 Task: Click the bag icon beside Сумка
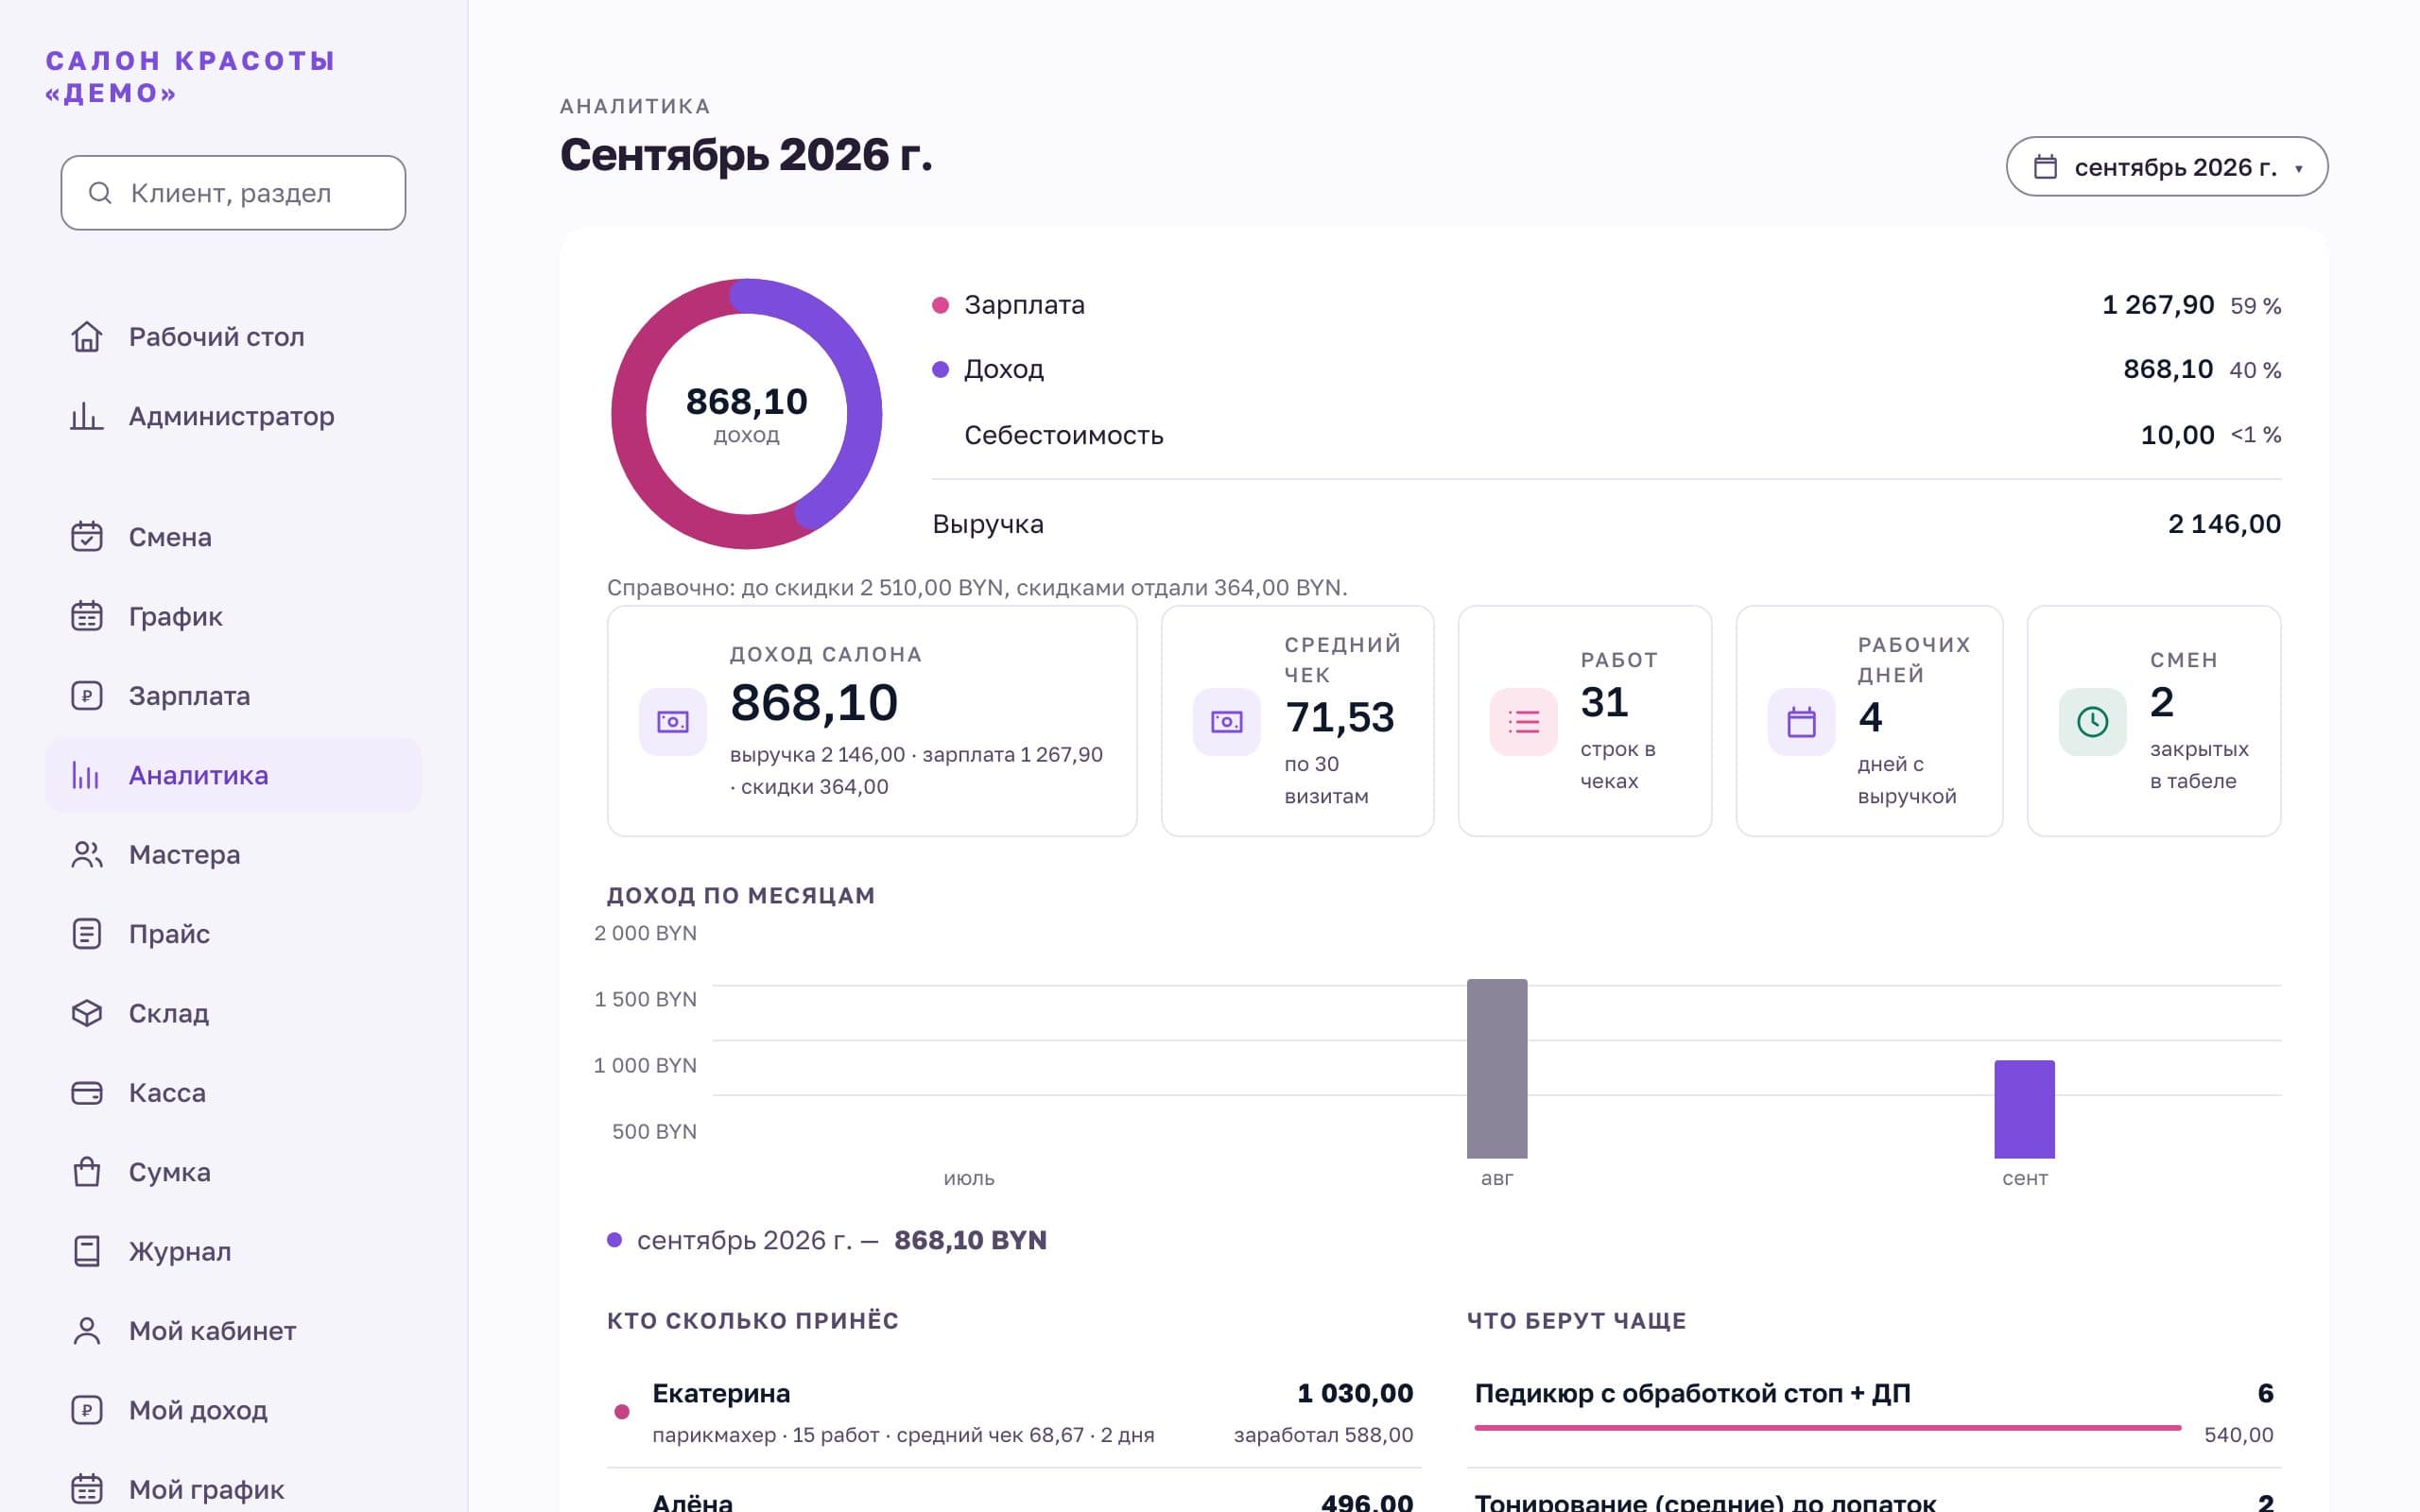[87, 1172]
